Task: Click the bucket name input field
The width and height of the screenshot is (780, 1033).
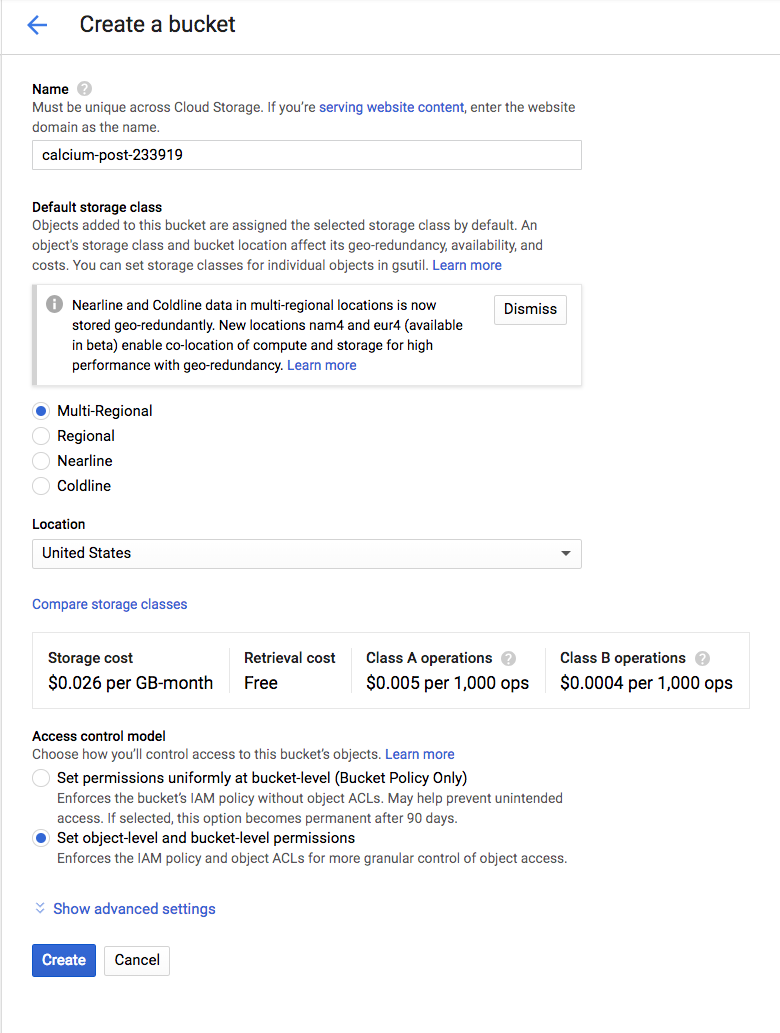Action: [x=307, y=155]
